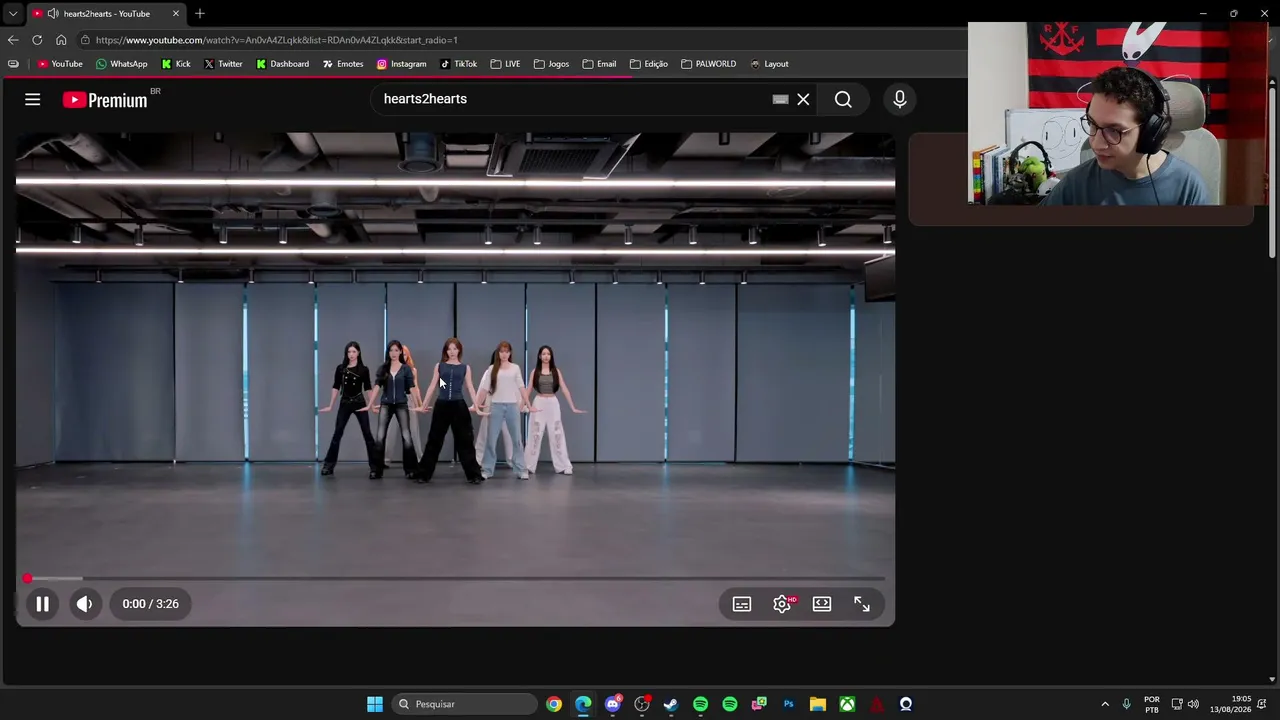Start a voice search with the microphone

point(900,99)
